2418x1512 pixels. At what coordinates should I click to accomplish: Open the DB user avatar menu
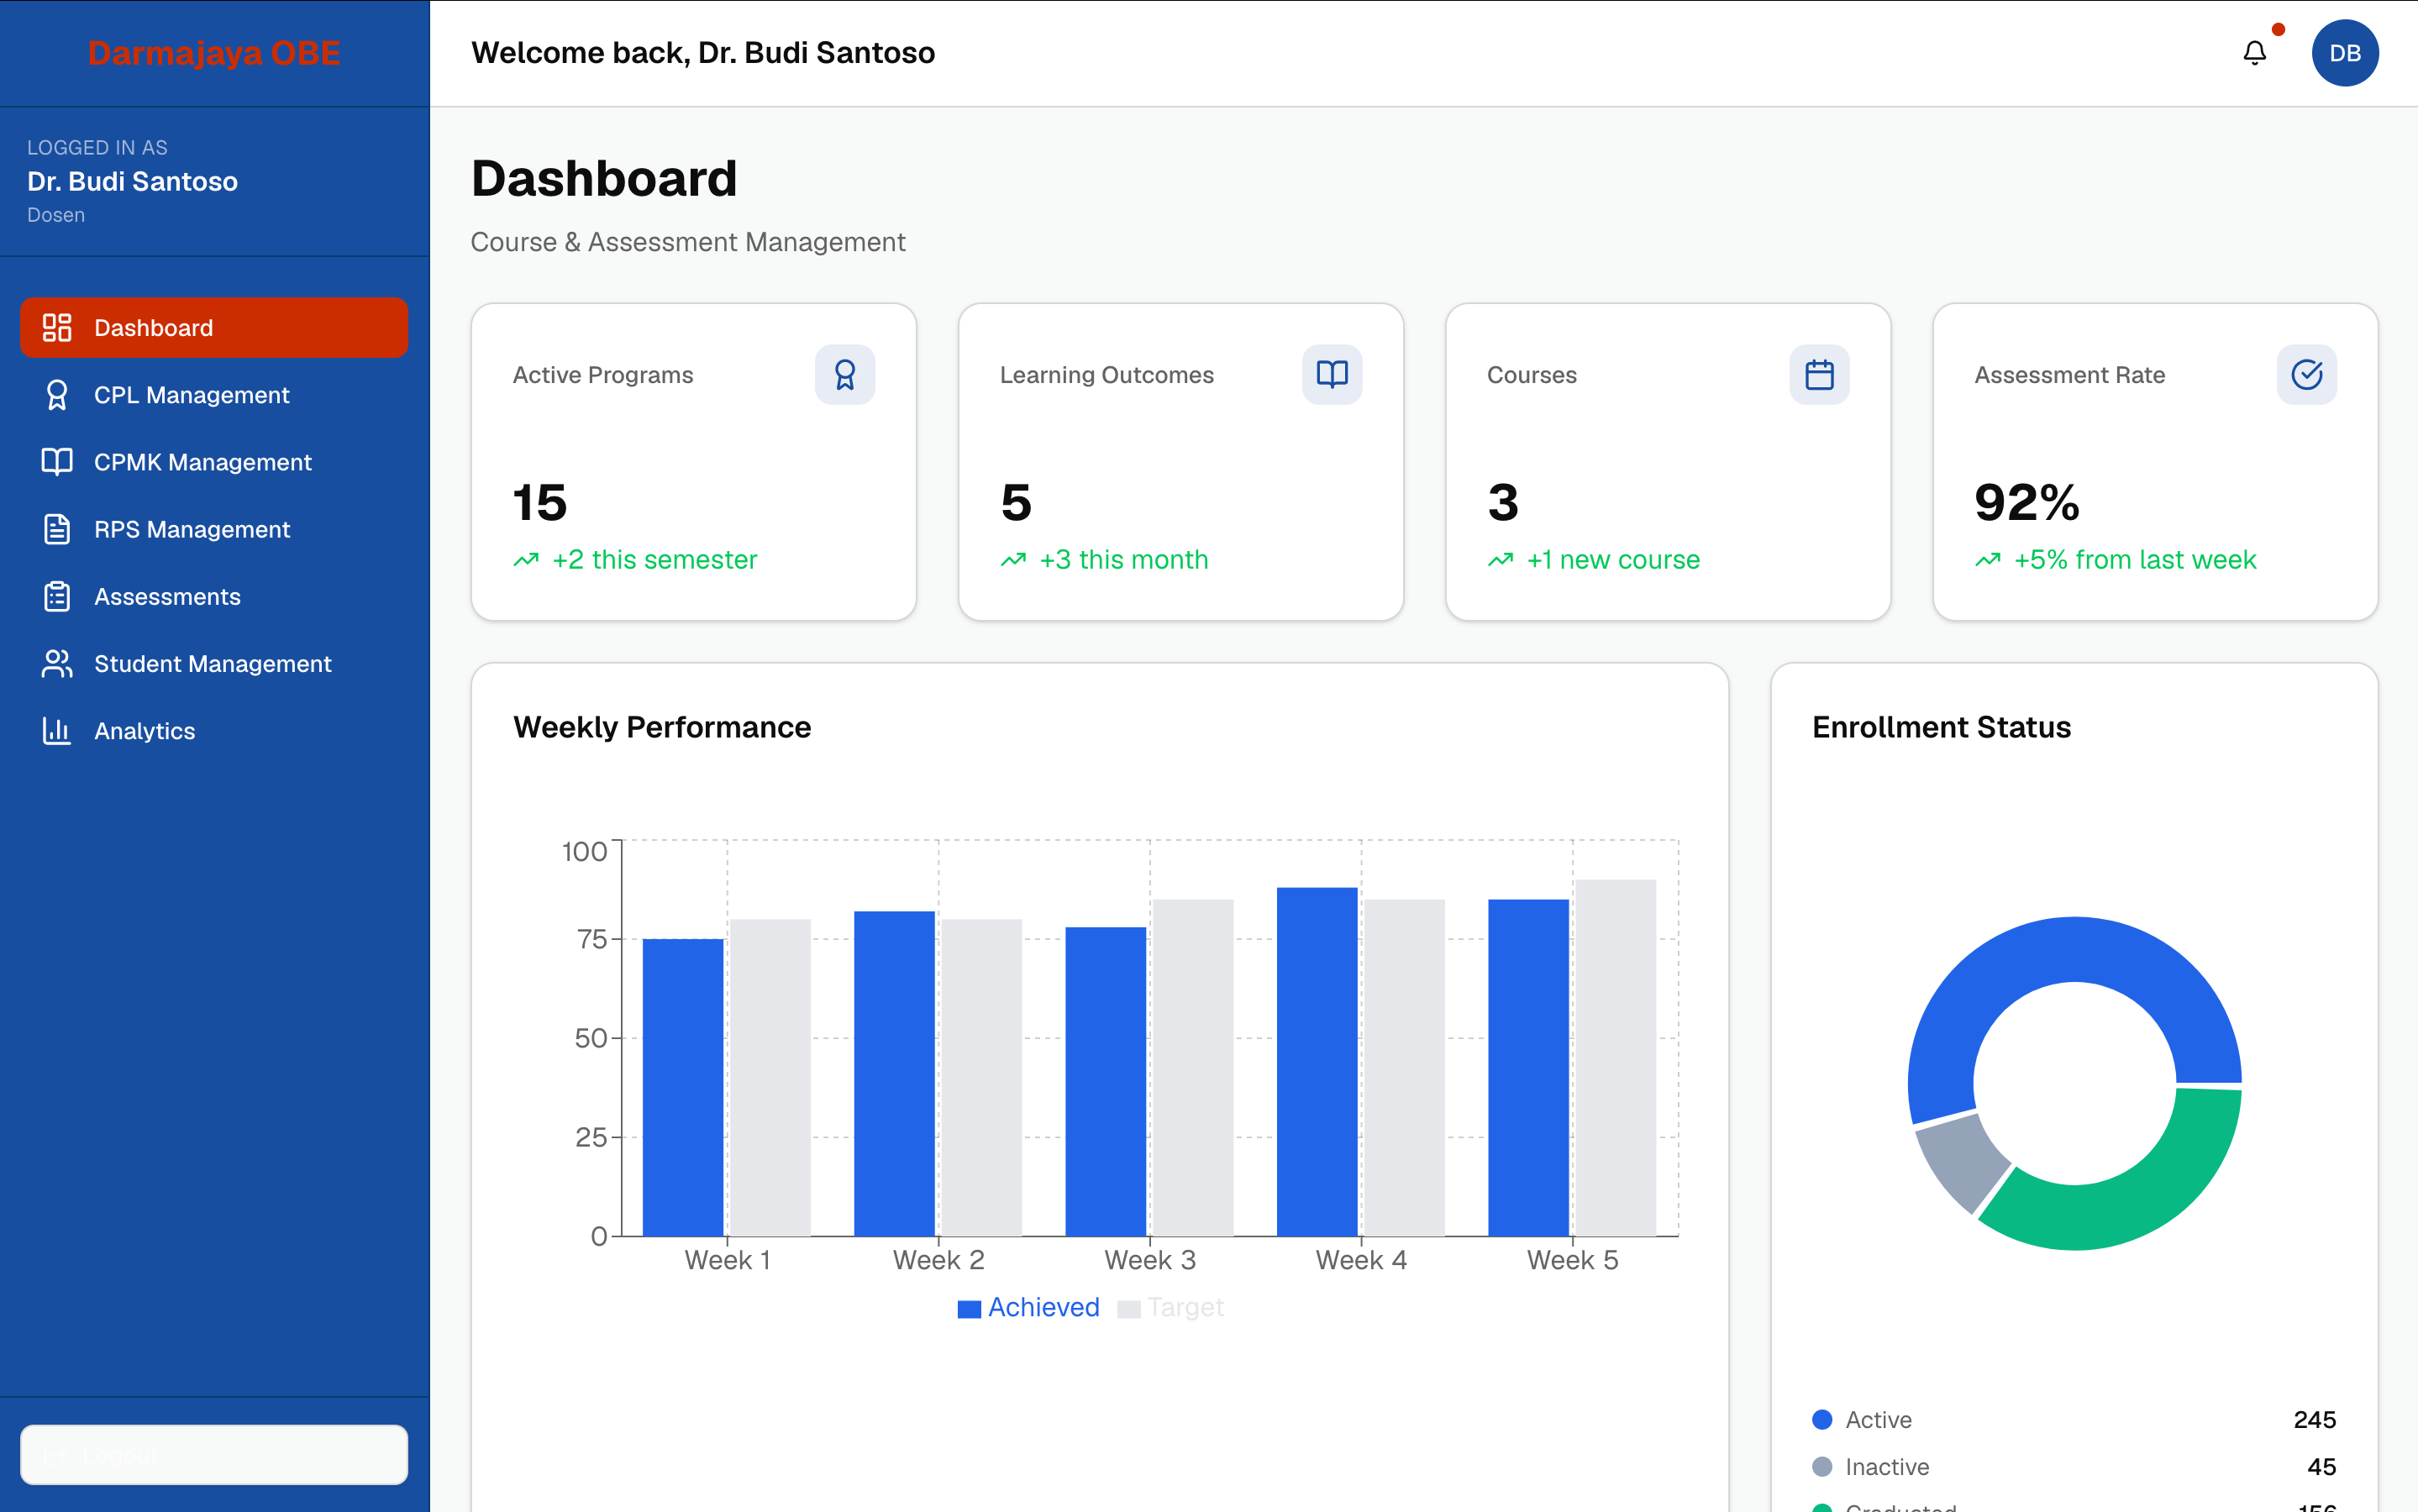pos(2344,53)
